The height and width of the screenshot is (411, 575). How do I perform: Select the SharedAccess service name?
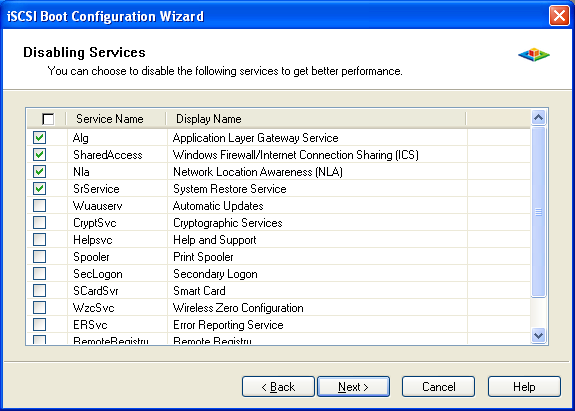click(x=107, y=155)
